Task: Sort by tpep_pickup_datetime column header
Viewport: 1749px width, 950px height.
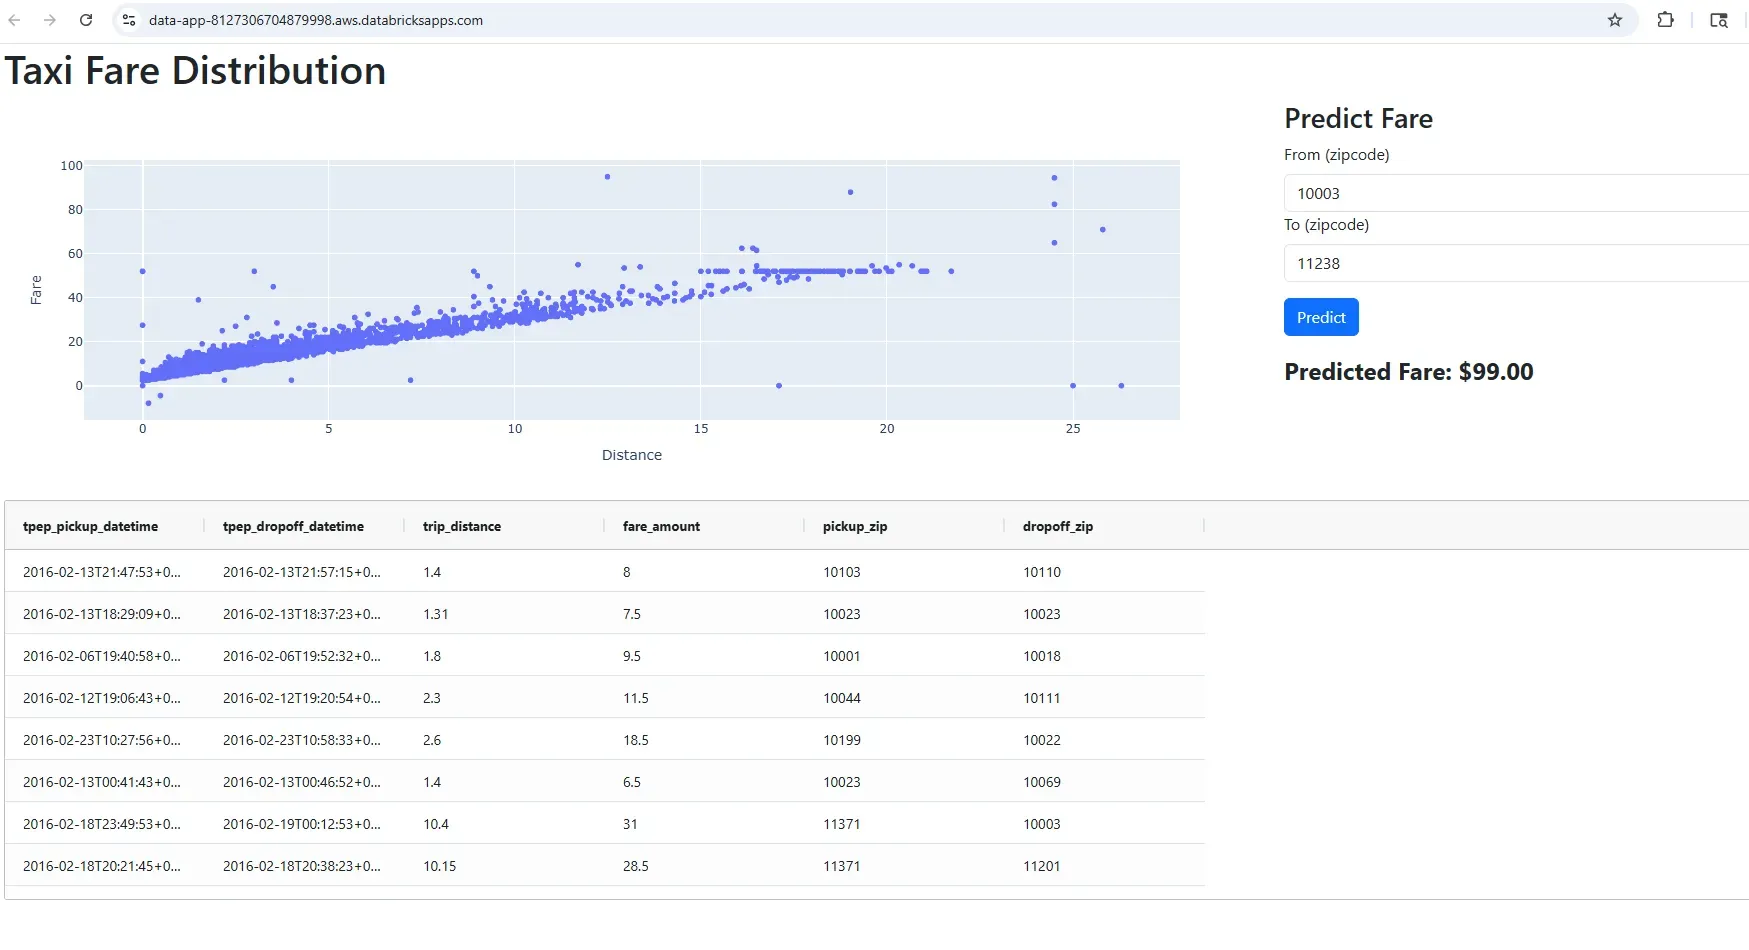Action: click(91, 526)
